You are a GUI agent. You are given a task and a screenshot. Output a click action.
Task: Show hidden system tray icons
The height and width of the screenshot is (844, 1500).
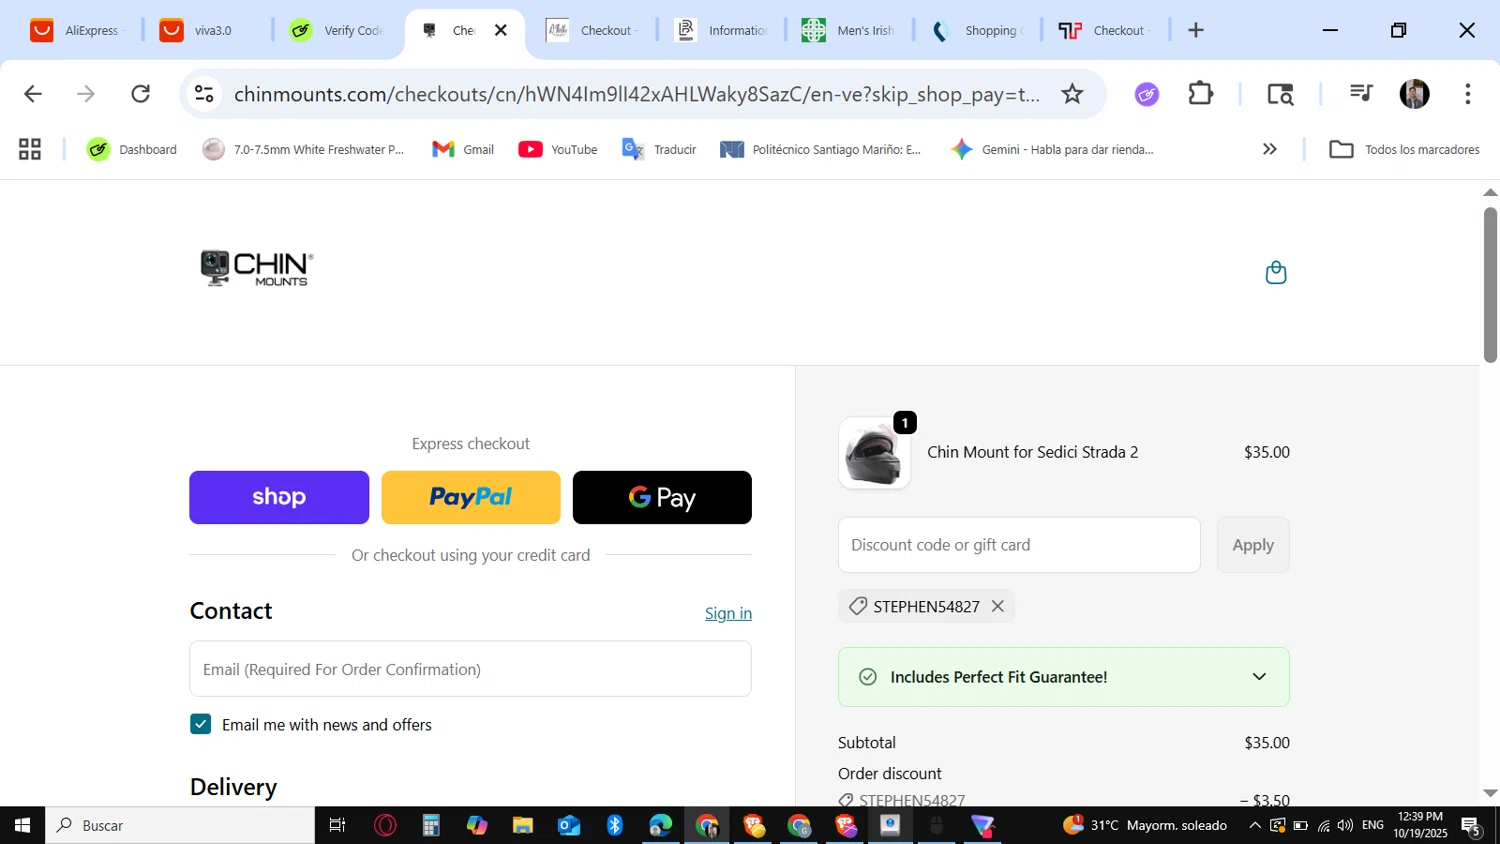[x=1254, y=825]
